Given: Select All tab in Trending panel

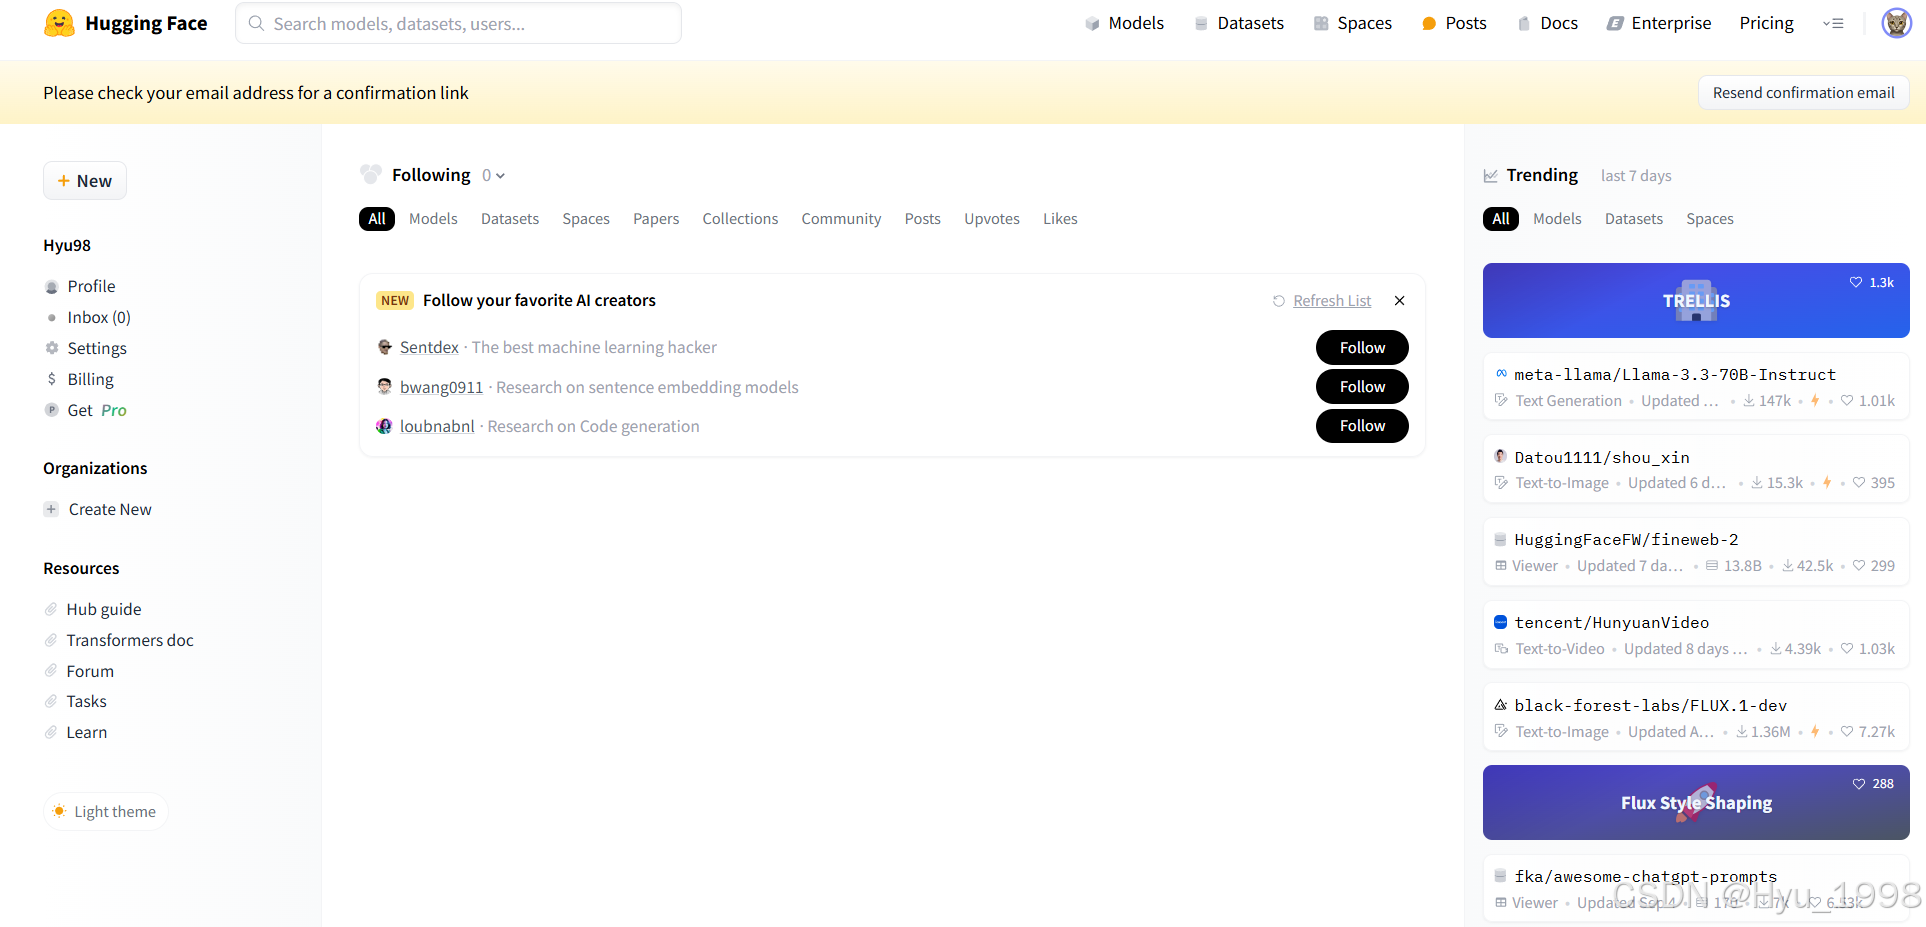Looking at the screenshot, I should pyautogui.click(x=1501, y=219).
